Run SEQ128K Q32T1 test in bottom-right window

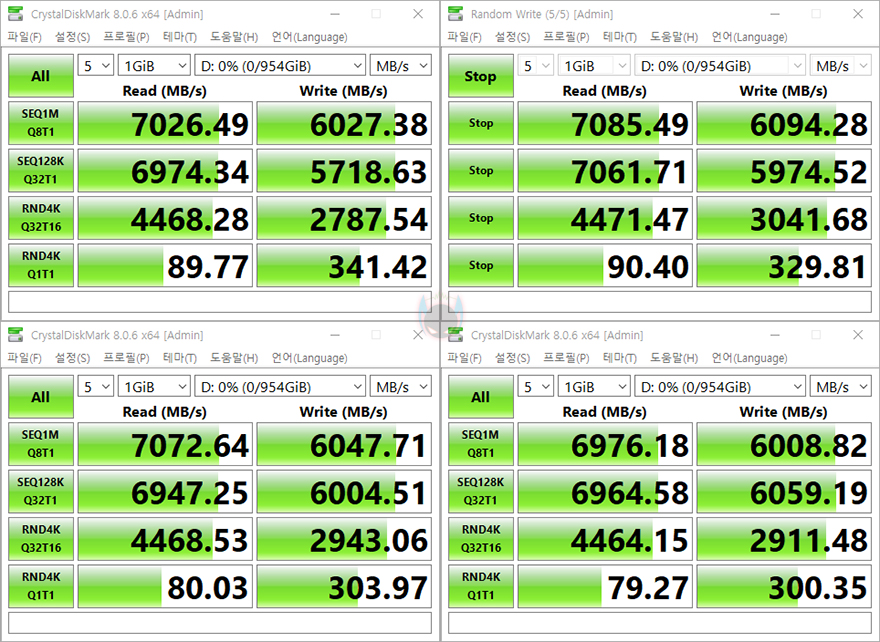[480, 491]
